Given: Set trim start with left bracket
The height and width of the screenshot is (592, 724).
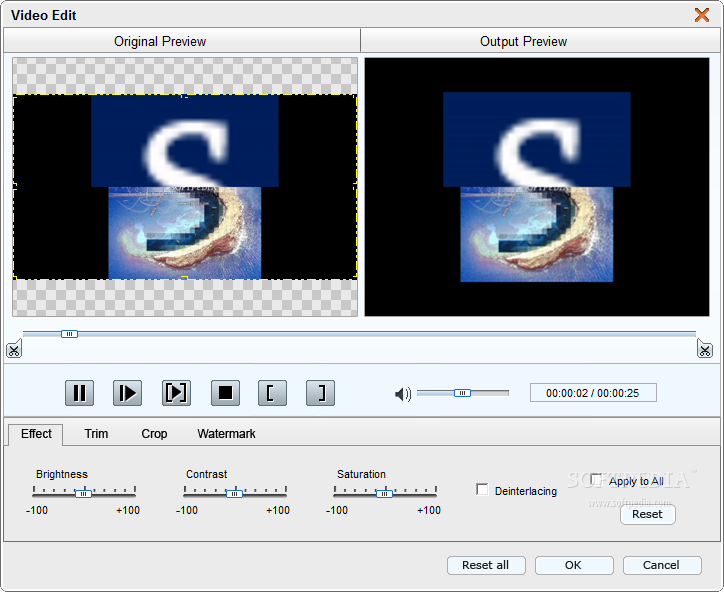Looking at the screenshot, I should pos(272,393).
